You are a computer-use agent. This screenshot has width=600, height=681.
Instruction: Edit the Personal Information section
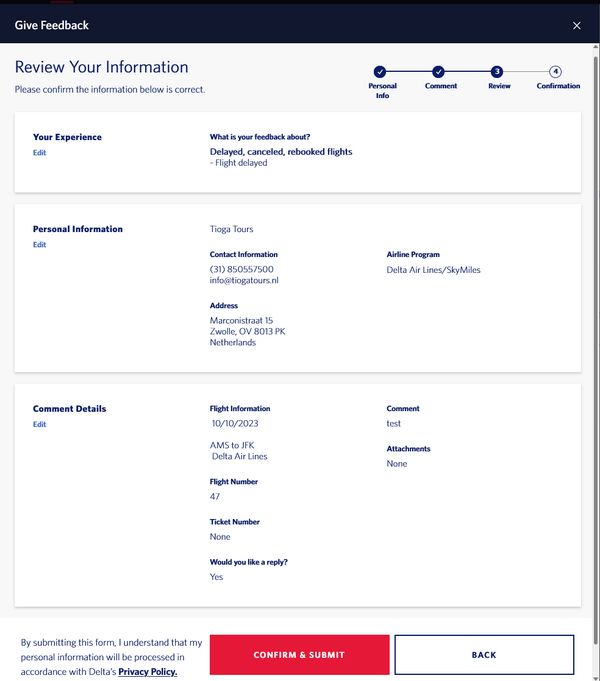pos(39,245)
